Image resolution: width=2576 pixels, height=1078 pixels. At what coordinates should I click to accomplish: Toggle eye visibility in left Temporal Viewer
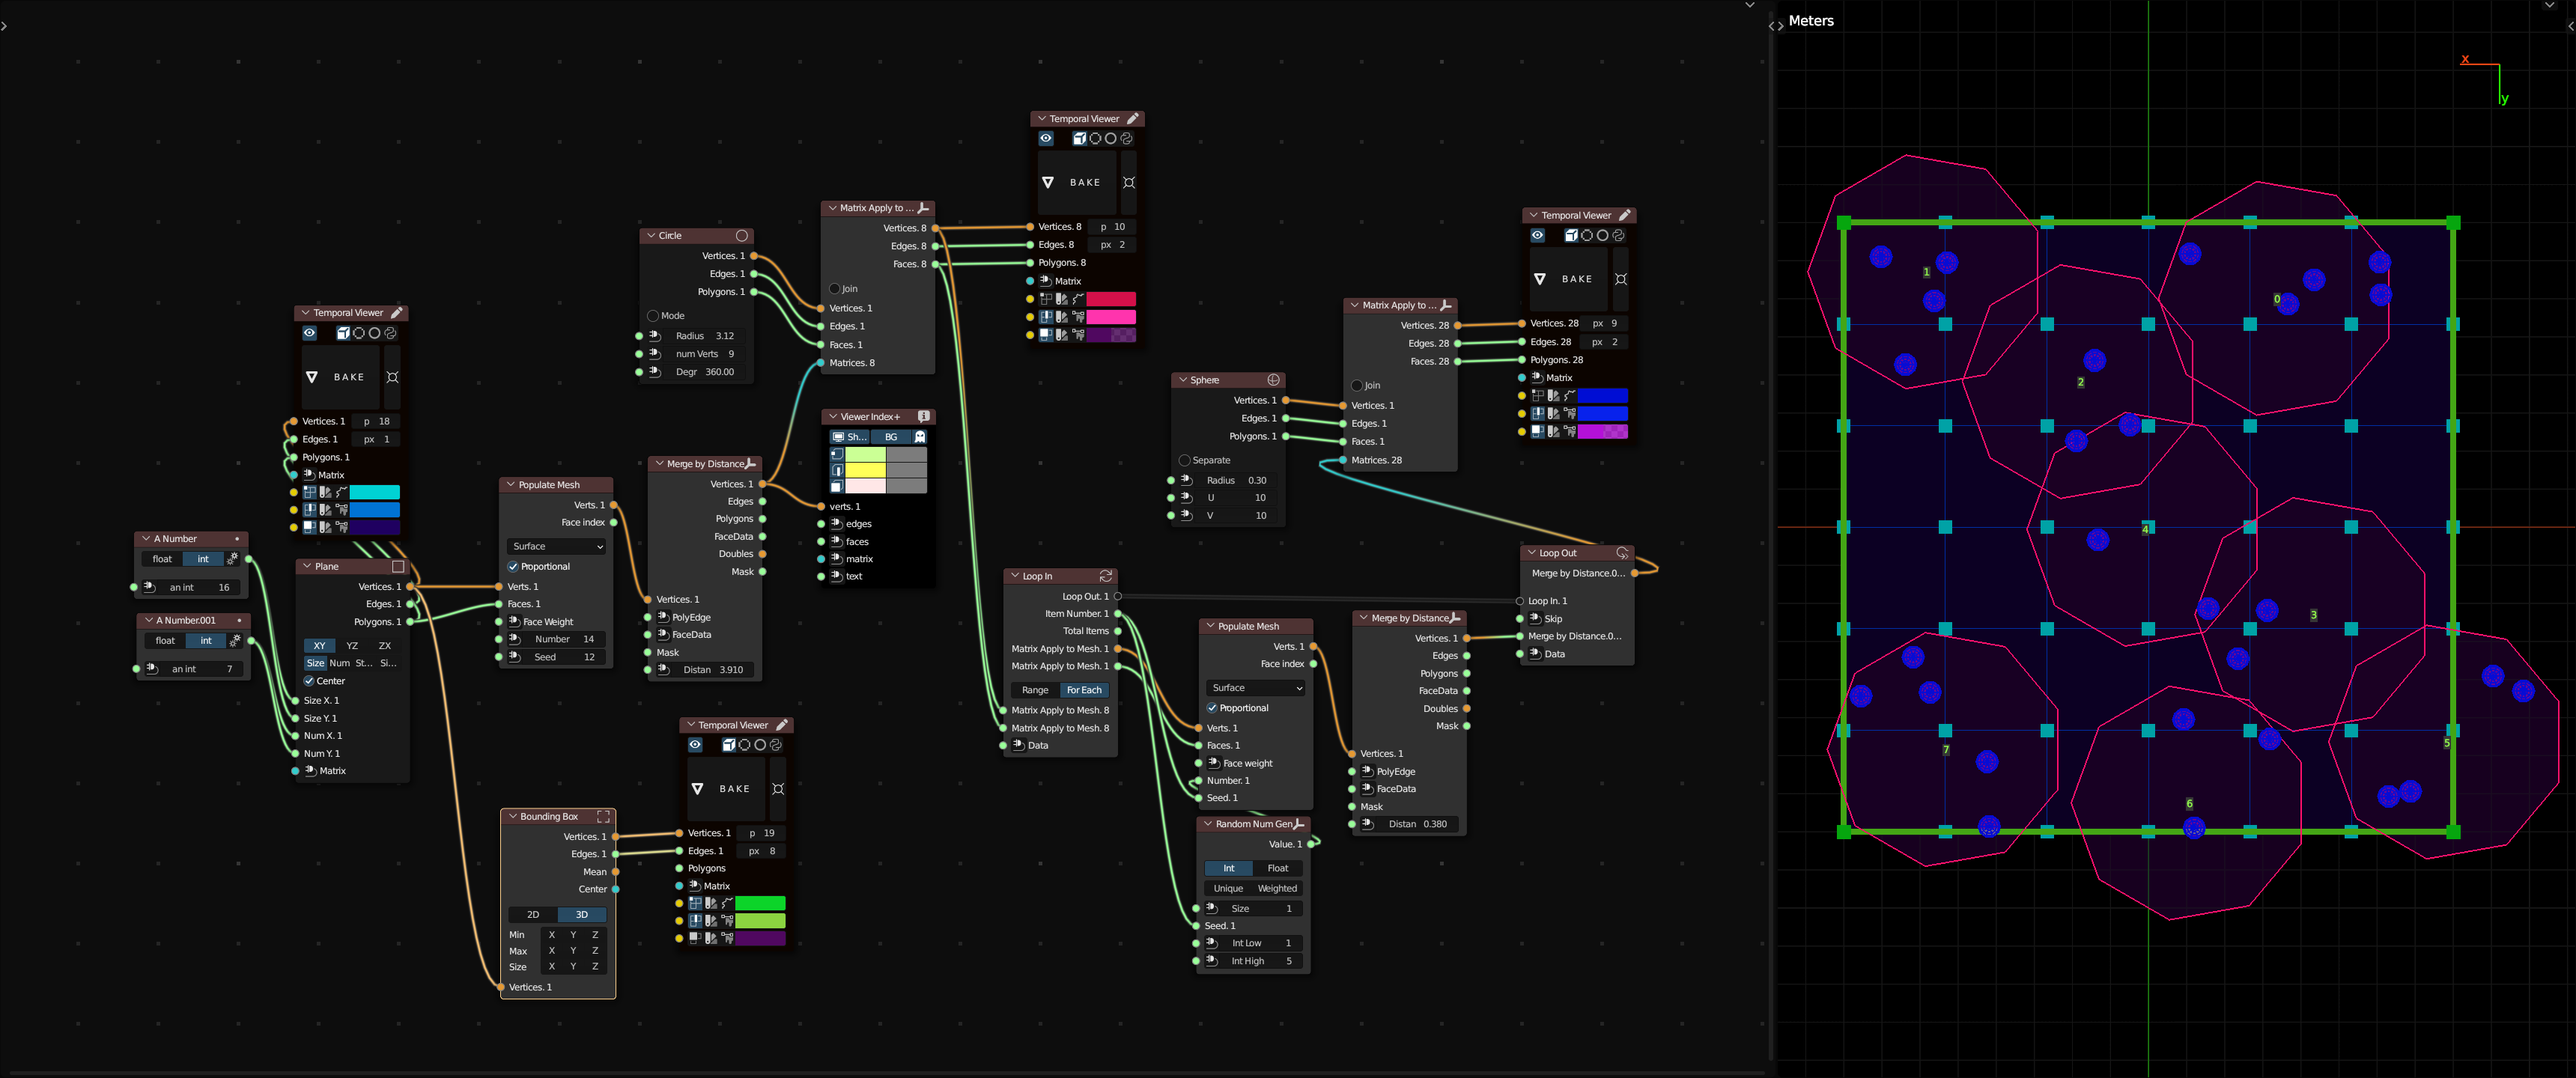pyautogui.click(x=310, y=333)
